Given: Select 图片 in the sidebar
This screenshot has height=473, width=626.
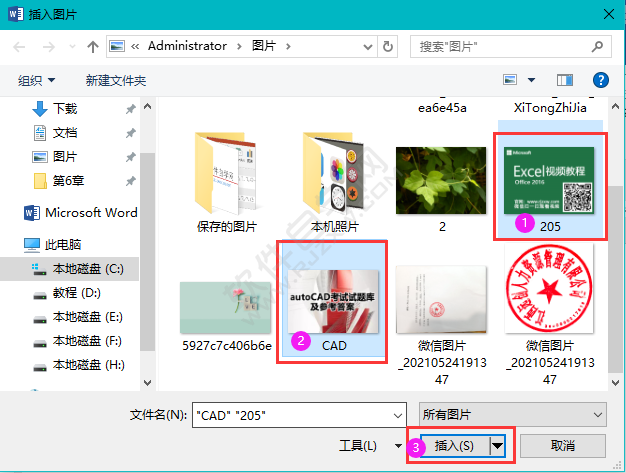Looking at the screenshot, I should 65,156.
